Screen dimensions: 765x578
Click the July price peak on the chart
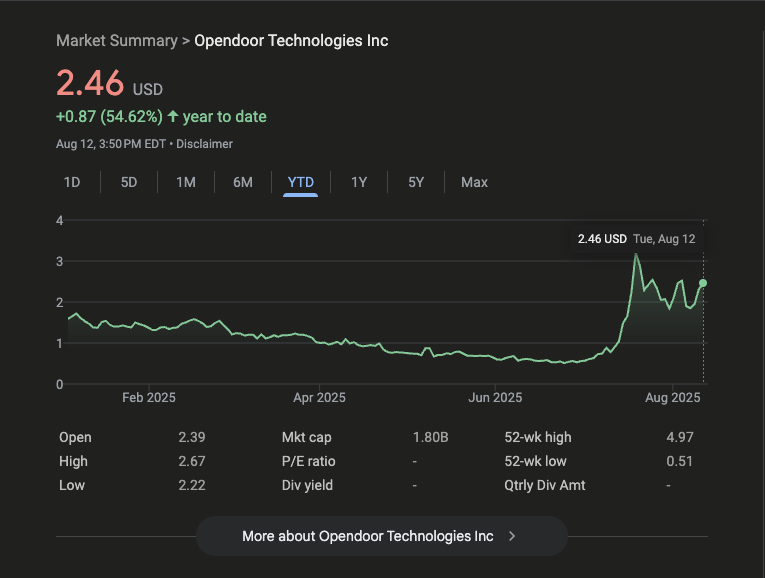636,255
